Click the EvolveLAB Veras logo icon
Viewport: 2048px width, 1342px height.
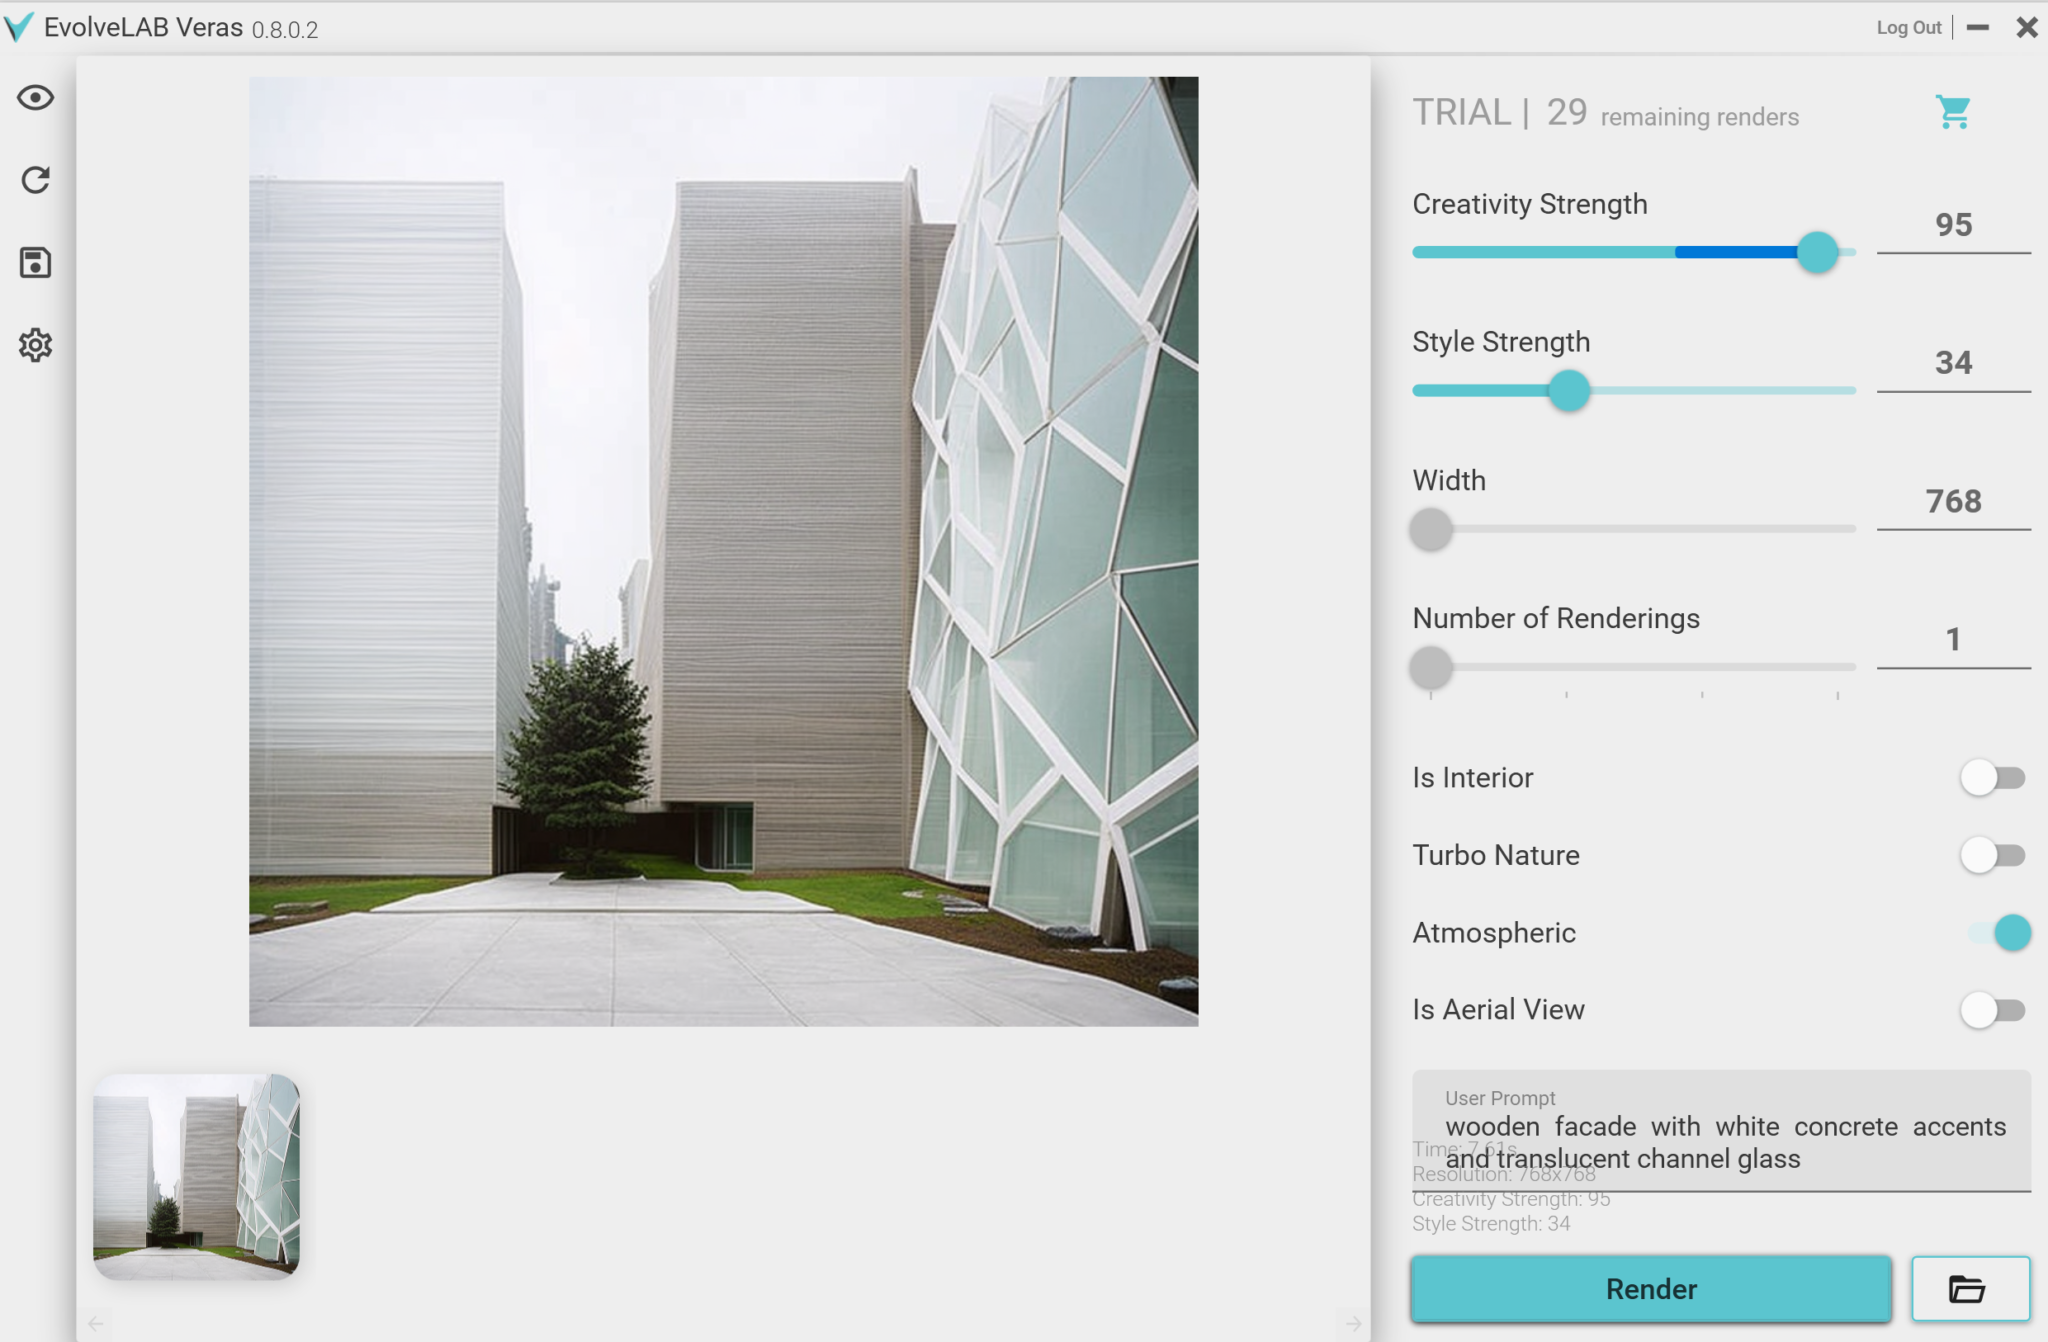[x=20, y=26]
